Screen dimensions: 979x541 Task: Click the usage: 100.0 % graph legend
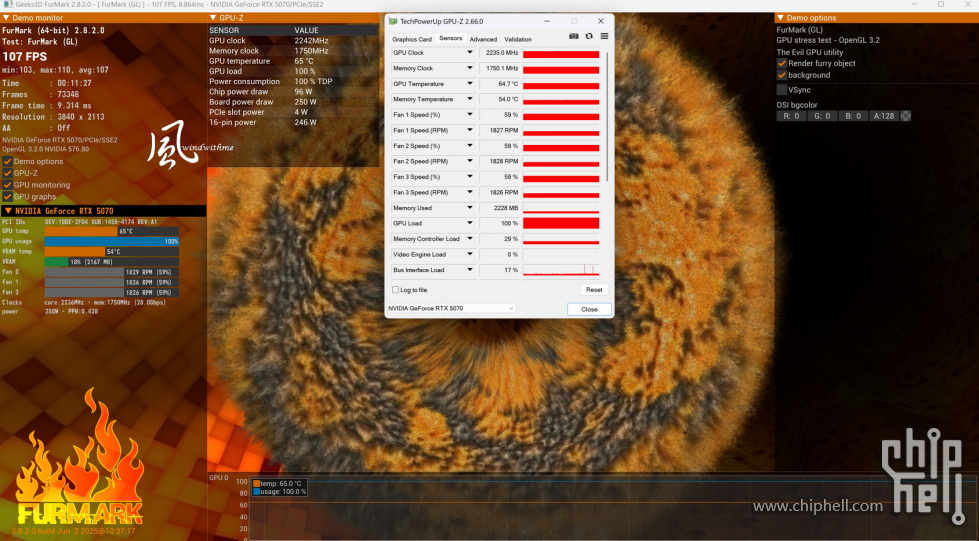[280, 492]
